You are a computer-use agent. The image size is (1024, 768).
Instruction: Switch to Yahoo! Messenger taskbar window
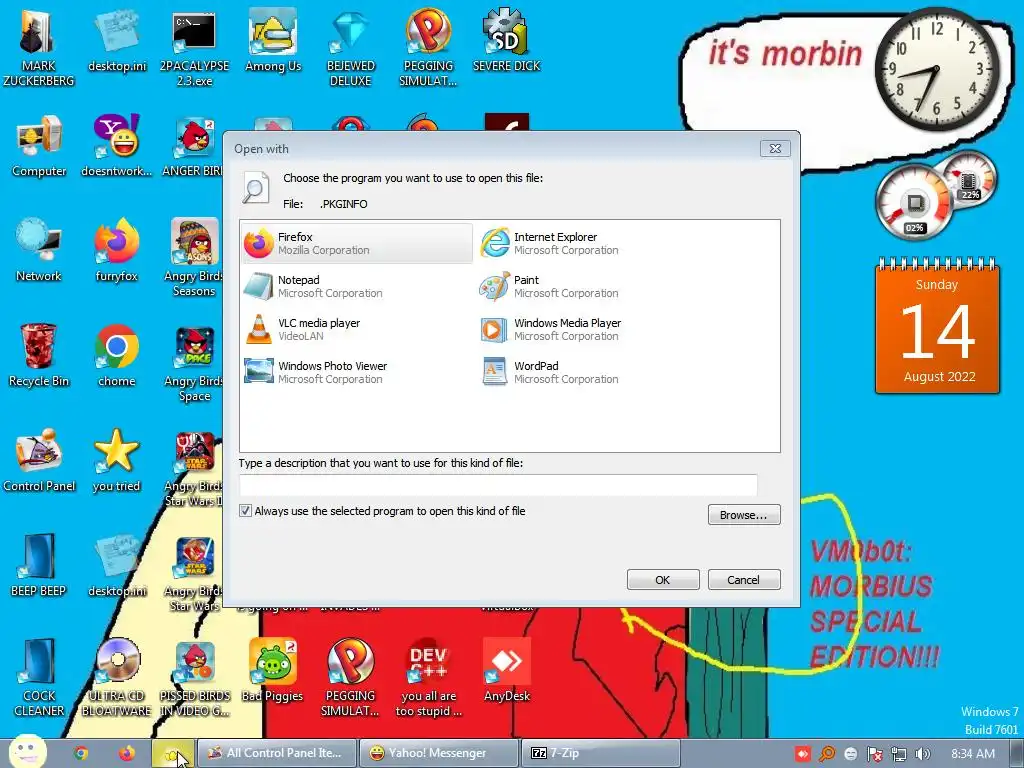(x=439, y=753)
